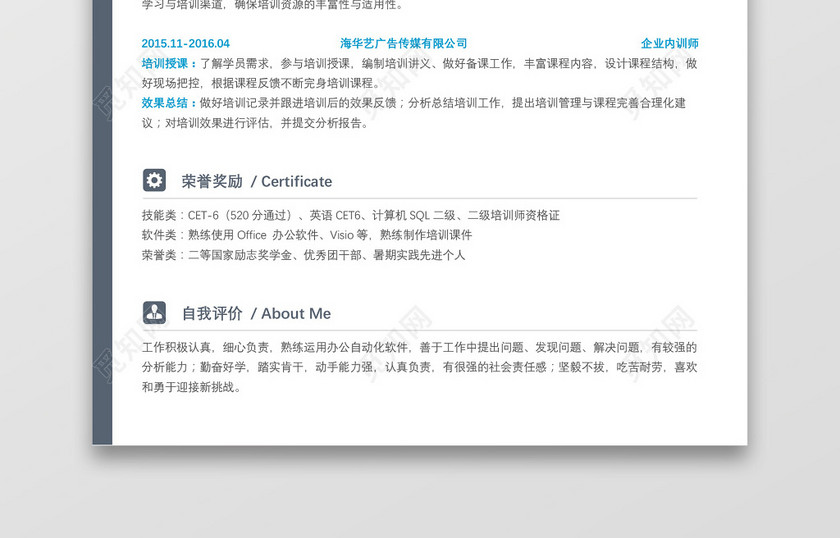This screenshot has width=840, height=538.
Task: Select the date range 2015.11-2016.04
Action: click(185, 43)
